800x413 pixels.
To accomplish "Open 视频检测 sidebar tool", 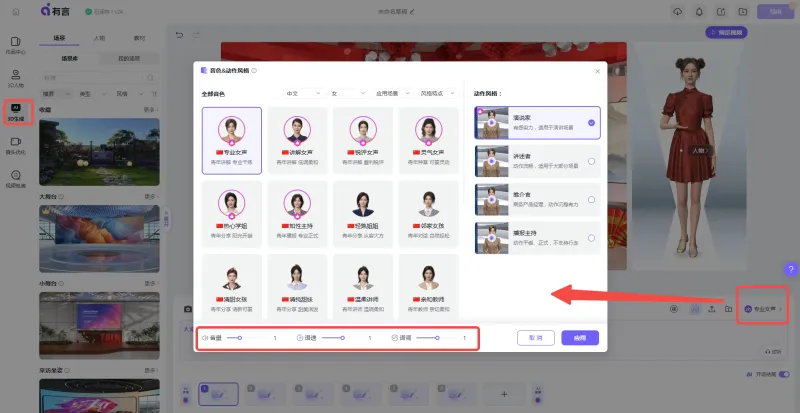I will pyautogui.click(x=16, y=179).
